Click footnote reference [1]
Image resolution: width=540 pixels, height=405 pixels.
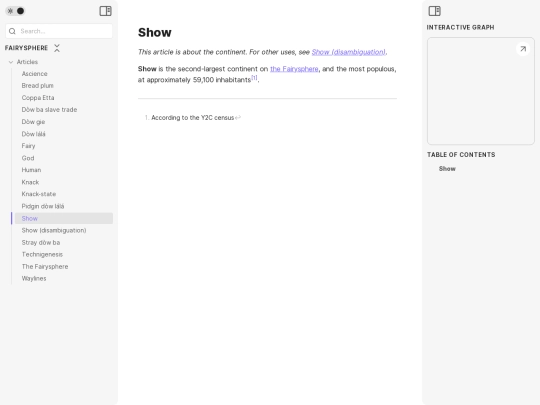[x=254, y=77]
